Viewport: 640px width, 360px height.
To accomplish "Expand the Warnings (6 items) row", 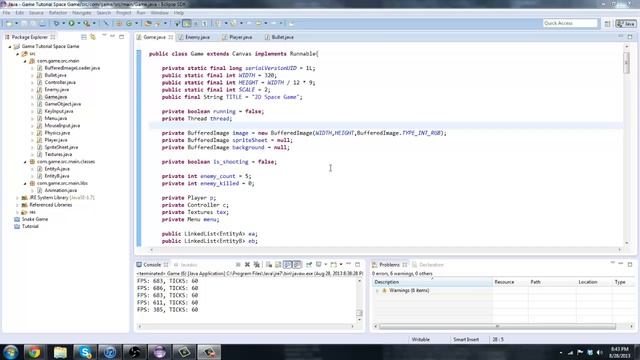I will click(x=377, y=291).
